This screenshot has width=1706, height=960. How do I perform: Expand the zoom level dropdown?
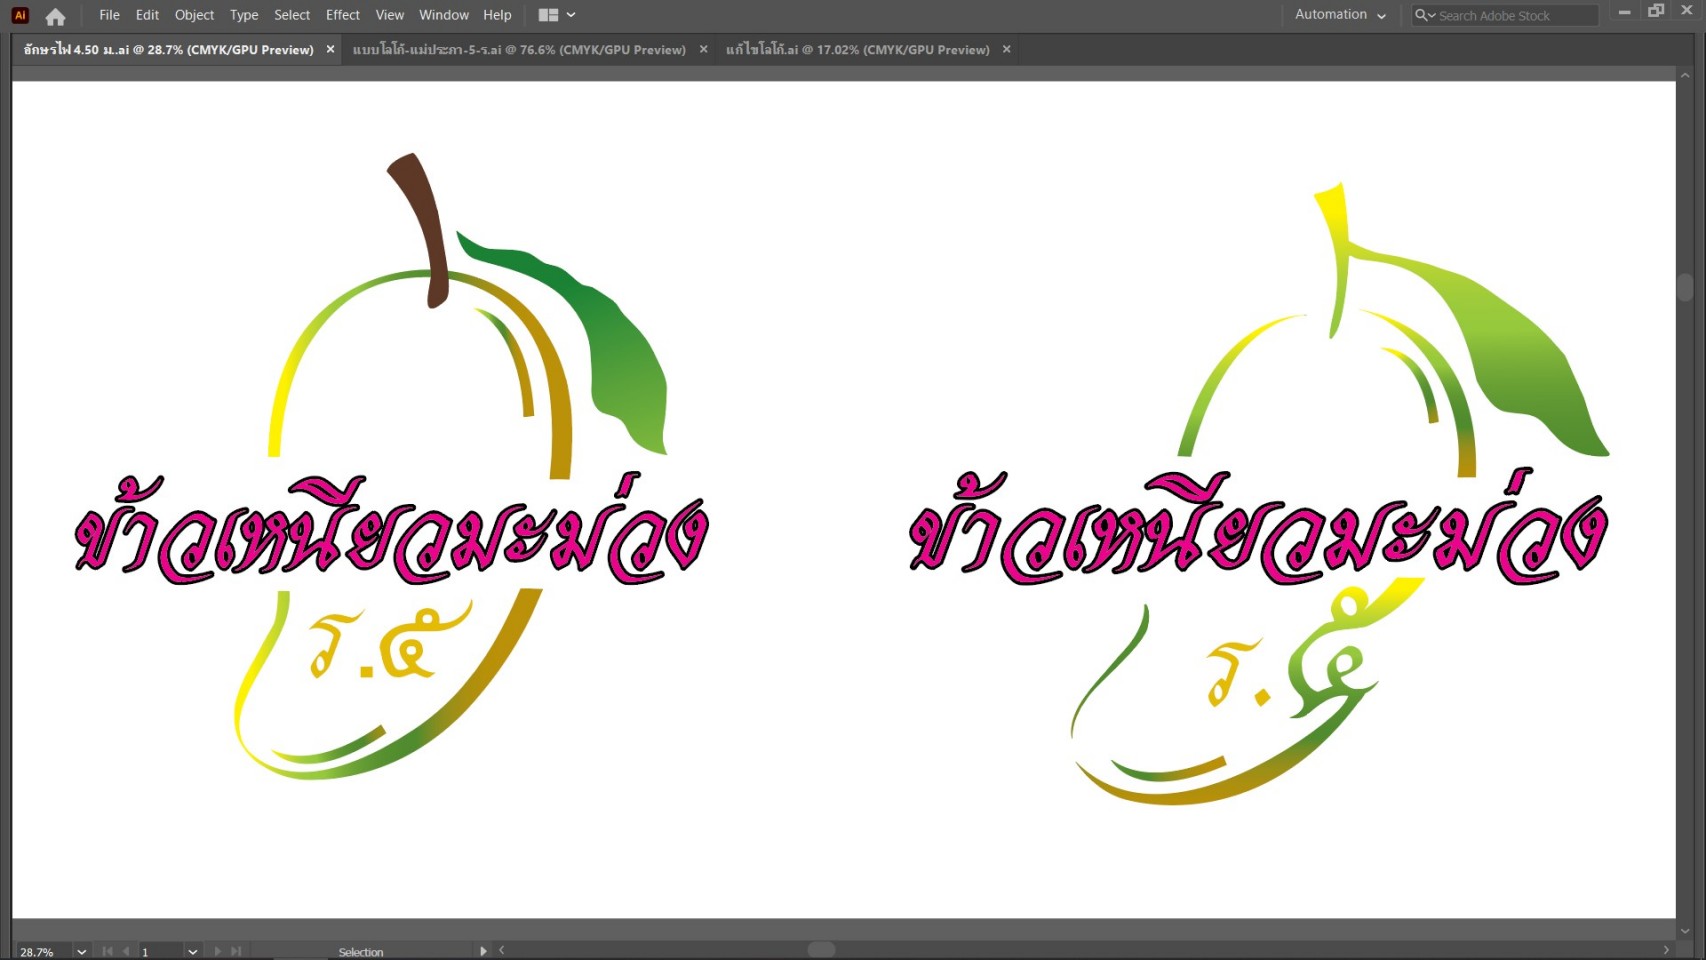pyautogui.click(x=81, y=951)
